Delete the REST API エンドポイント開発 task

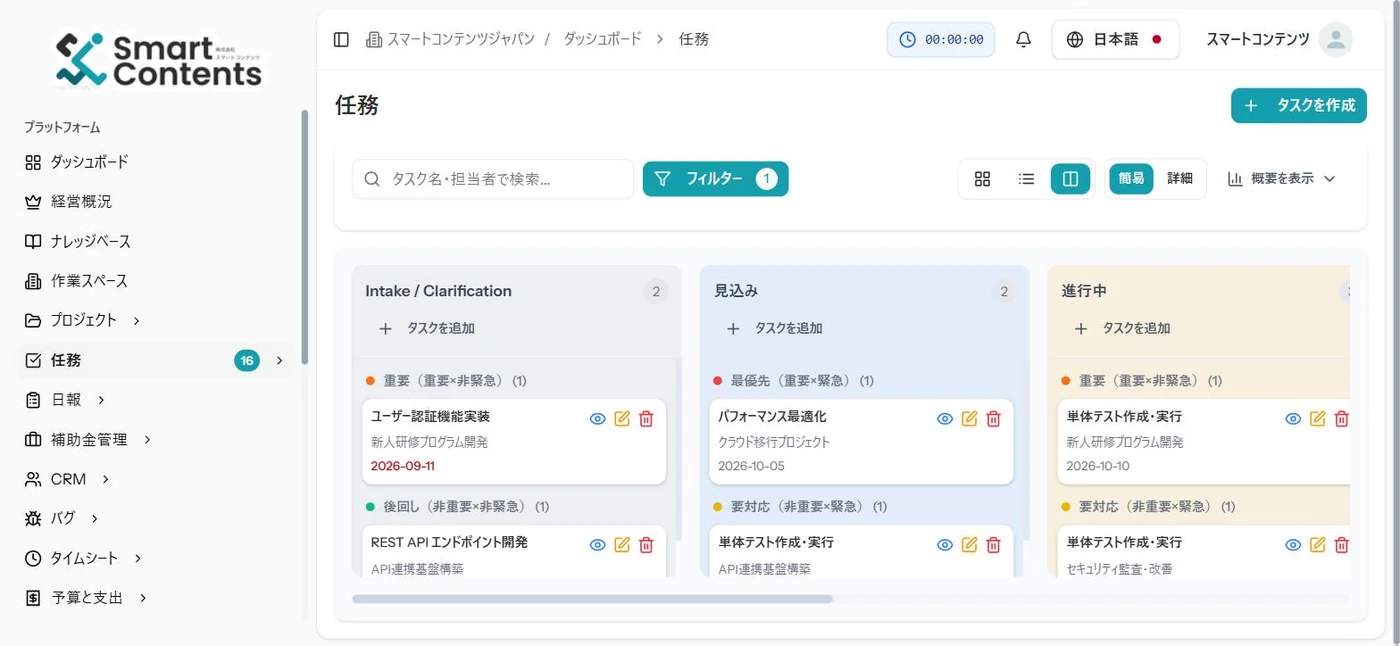point(646,545)
